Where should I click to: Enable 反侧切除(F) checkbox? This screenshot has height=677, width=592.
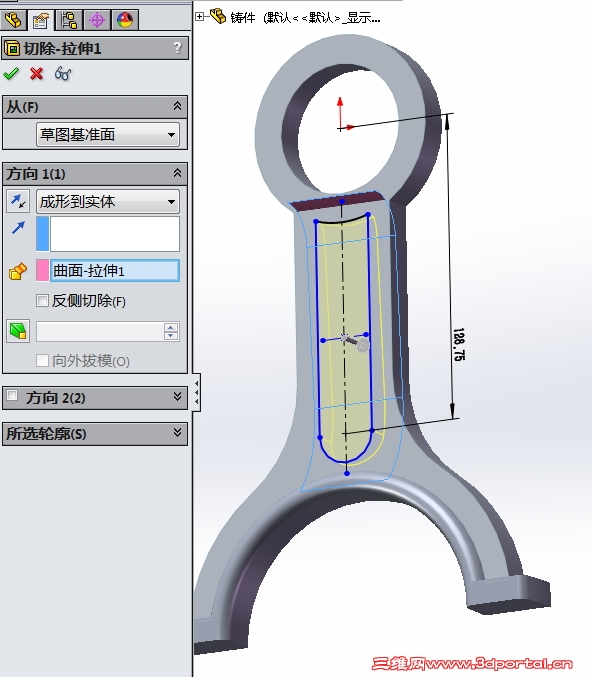pos(42,301)
